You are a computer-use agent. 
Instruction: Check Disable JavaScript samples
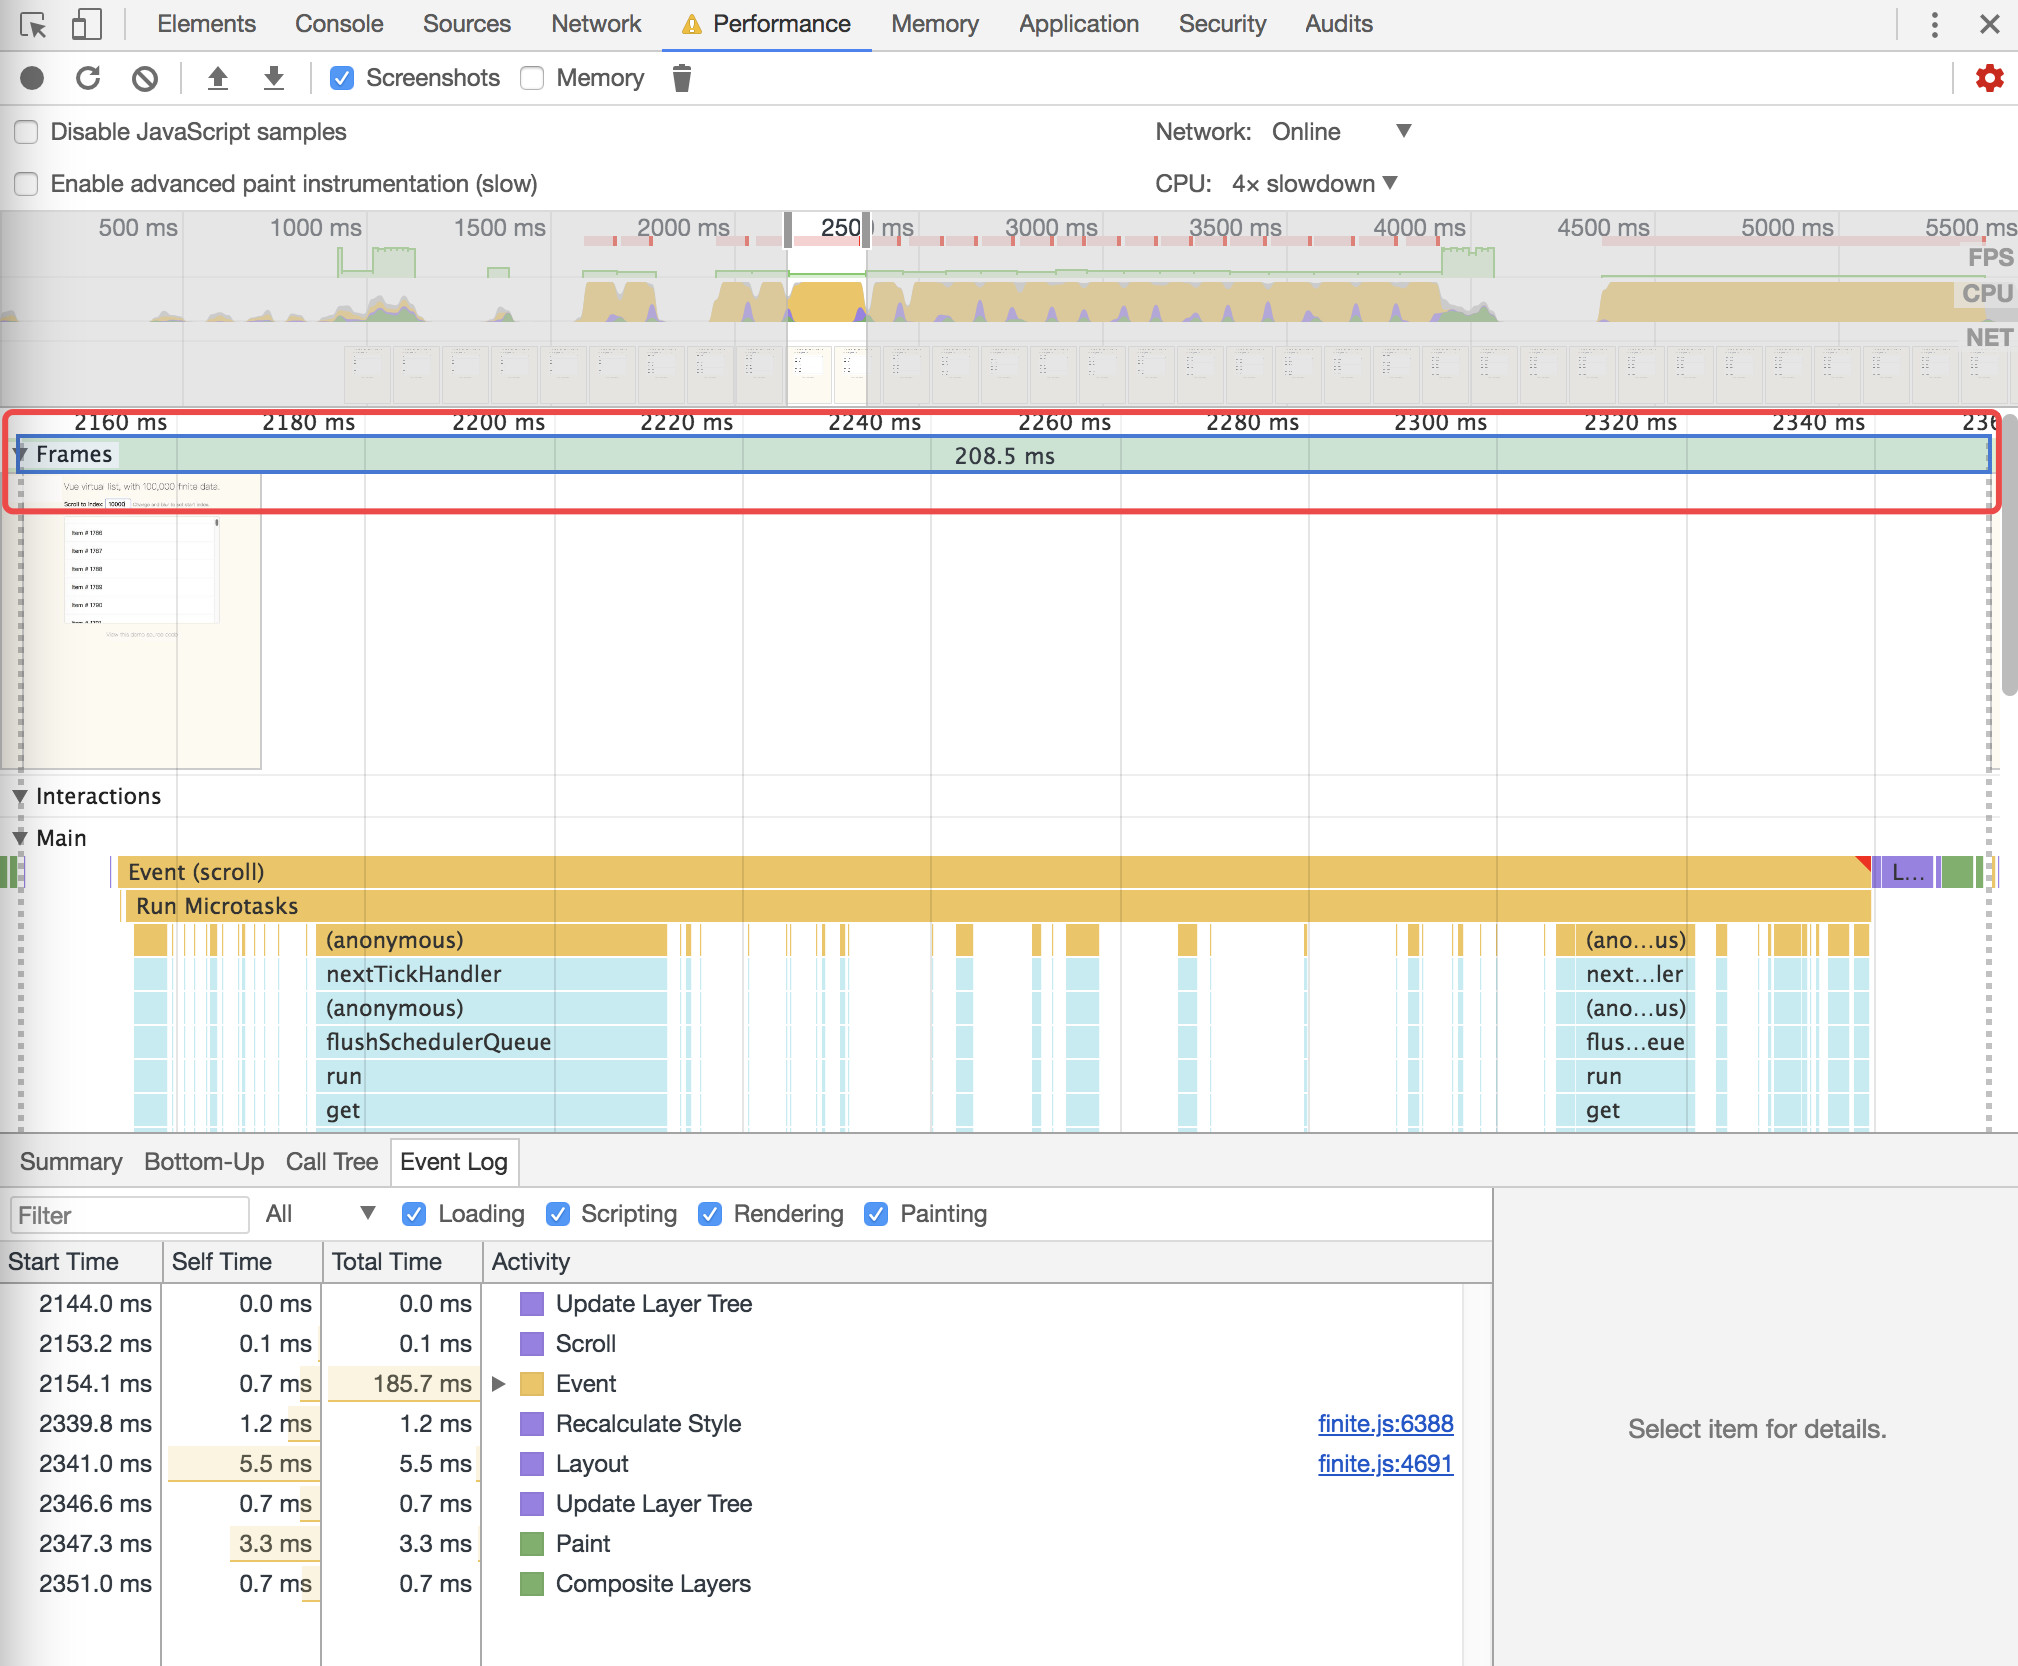(x=27, y=132)
